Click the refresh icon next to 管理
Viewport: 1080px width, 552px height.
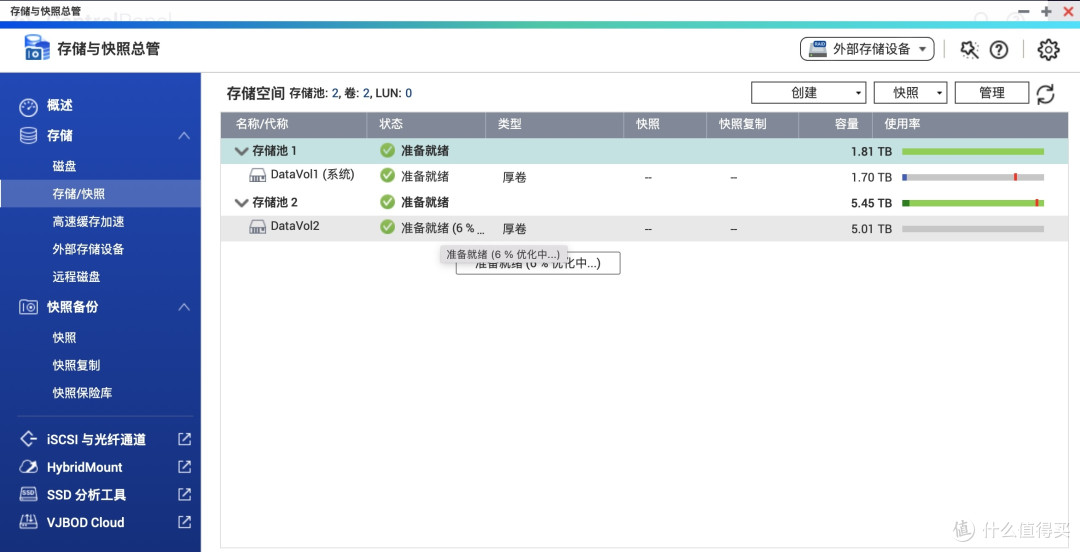pos(1045,93)
